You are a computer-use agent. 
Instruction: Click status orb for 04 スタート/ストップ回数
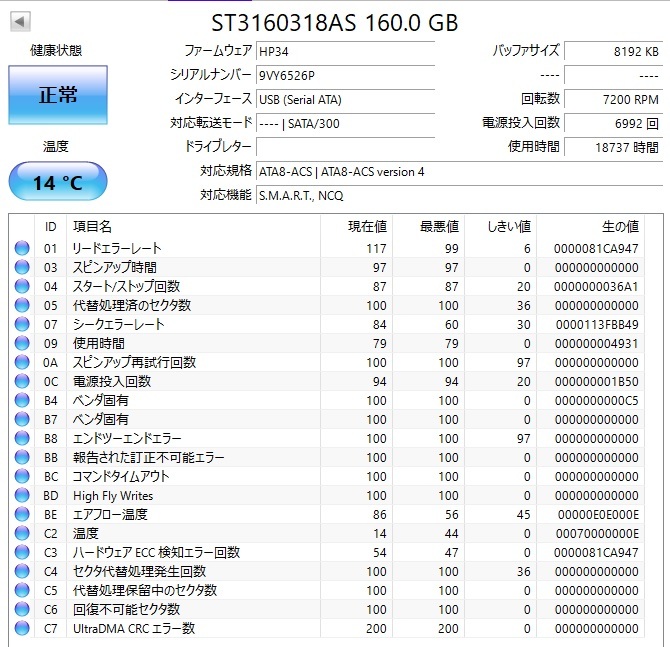[x=22, y=286]
